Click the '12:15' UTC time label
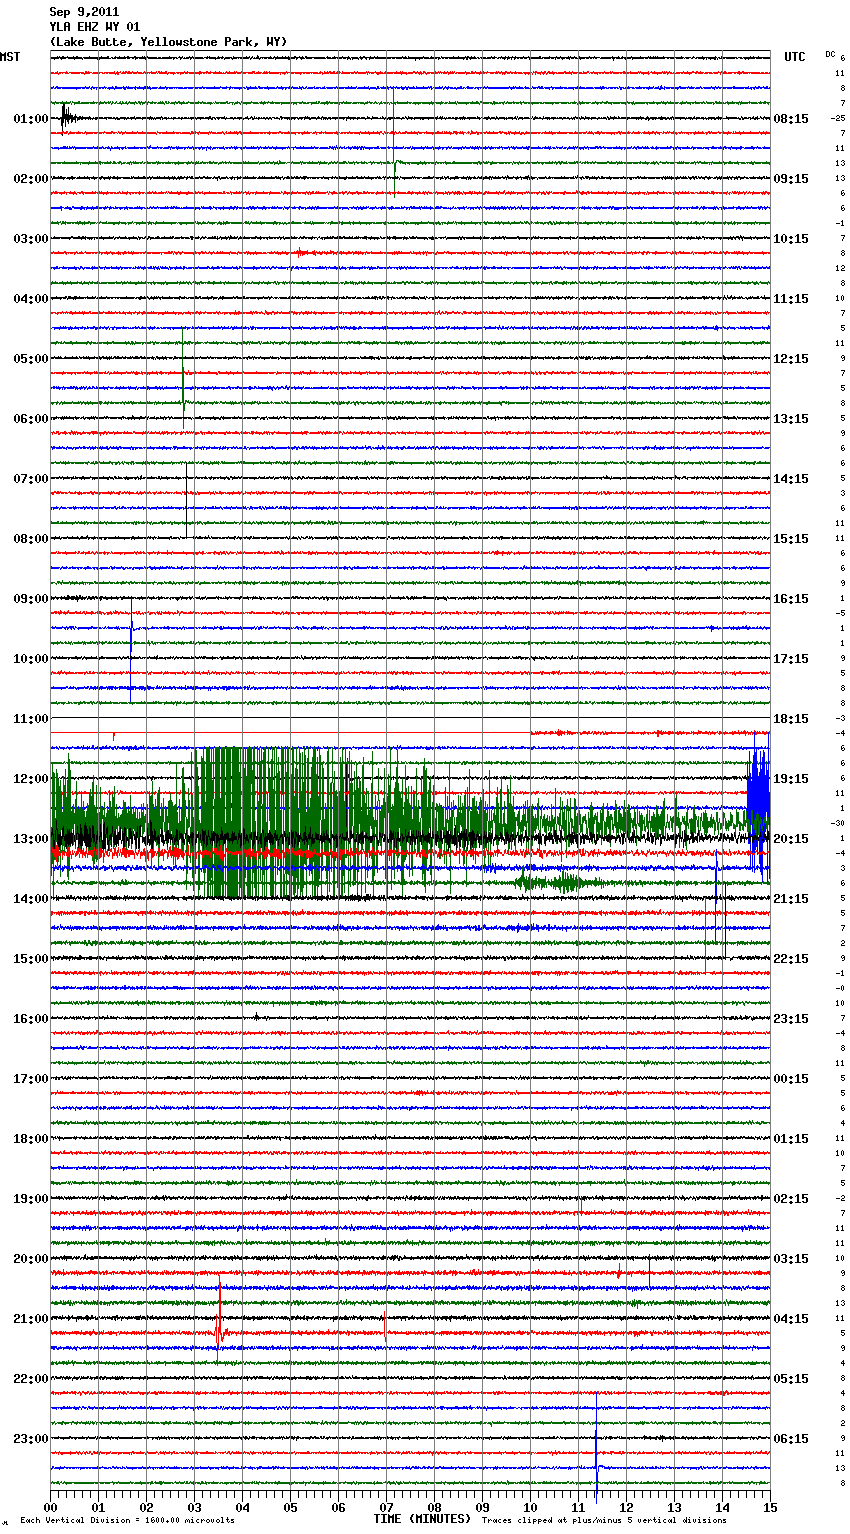 tap(791, 359)
